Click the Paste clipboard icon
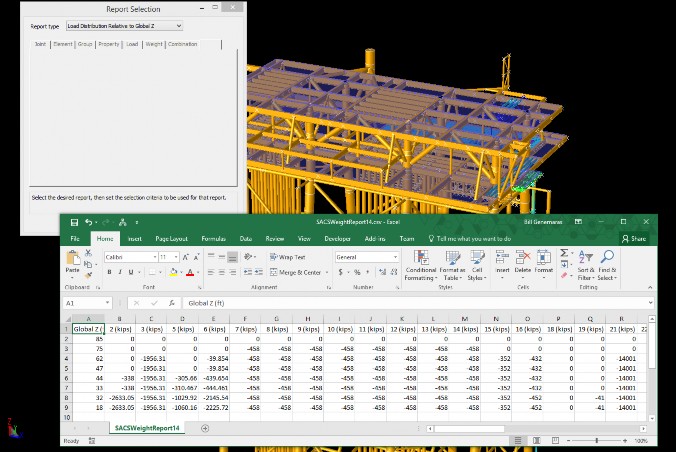The image size is (676, 452). tap(72, 258)
